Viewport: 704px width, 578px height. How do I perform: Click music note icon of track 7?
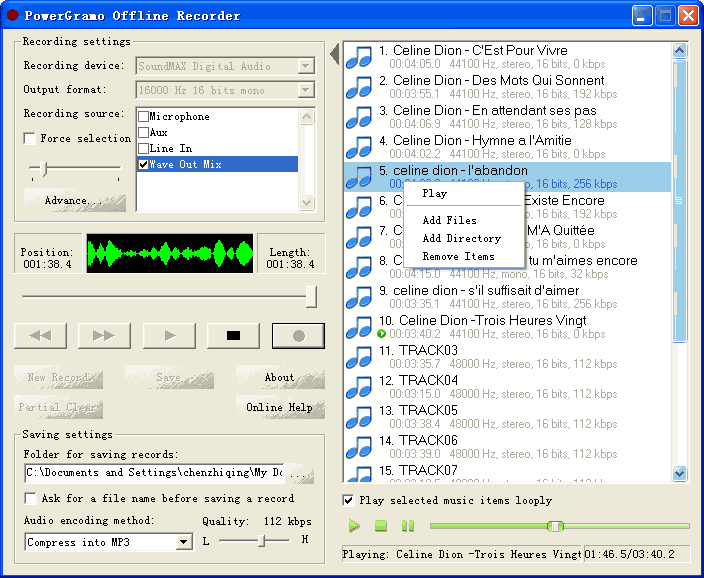(359, 238)
